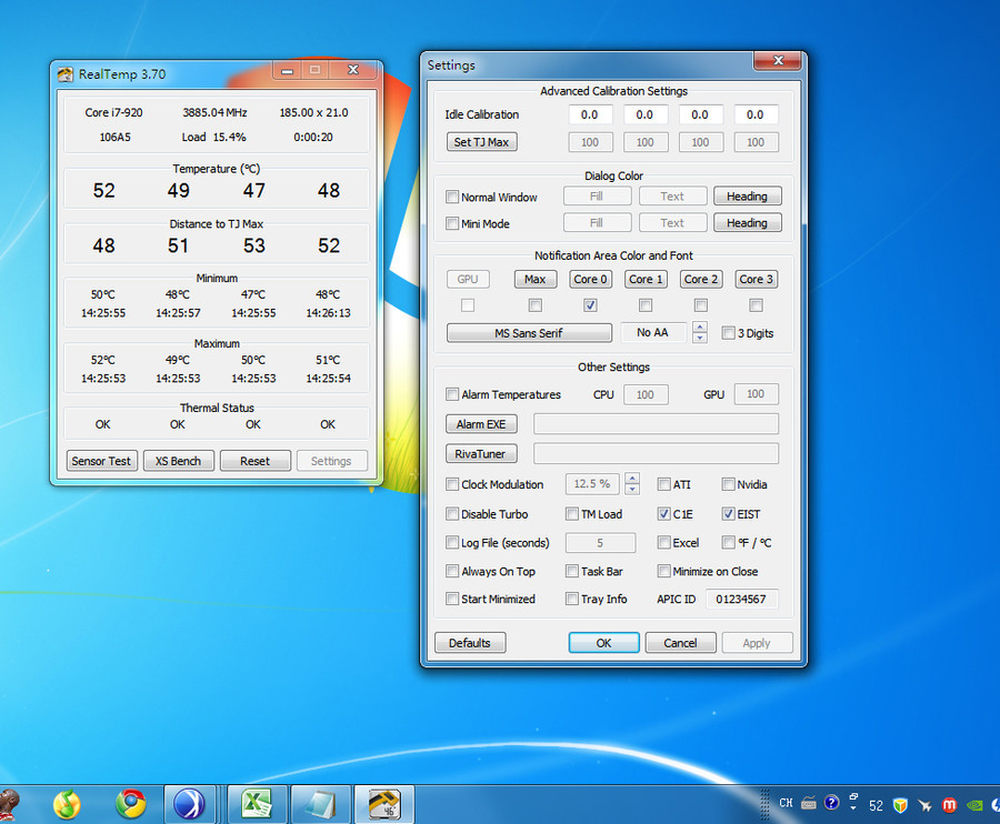Click the Alarm EXE path field
This screenshot has height=824, width=1000.
click(656, 424)
